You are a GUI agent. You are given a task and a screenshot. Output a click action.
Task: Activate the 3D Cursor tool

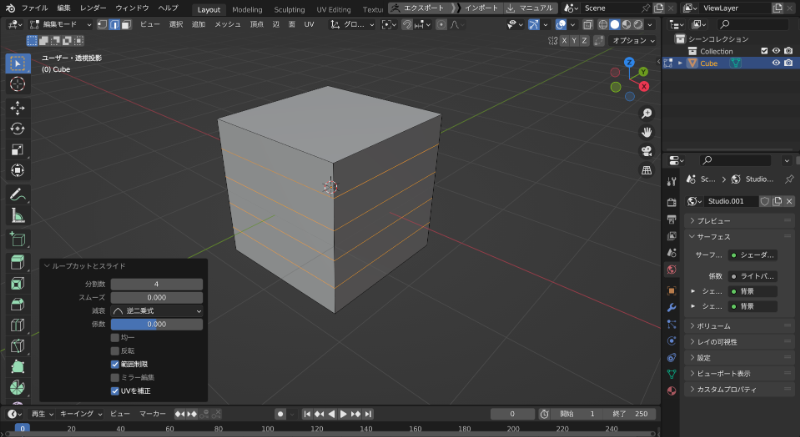pos(17,84)
